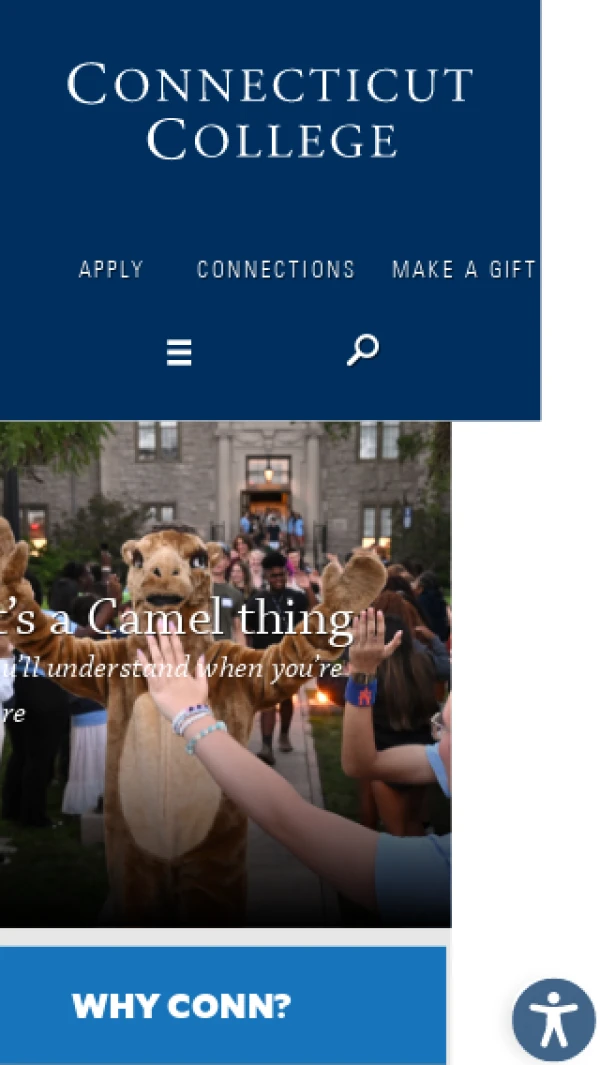This screenshot has width=600, height=1065.
Task: Click the Connecticut College logo
Action: pyautogui.click(x=270, y=111)
